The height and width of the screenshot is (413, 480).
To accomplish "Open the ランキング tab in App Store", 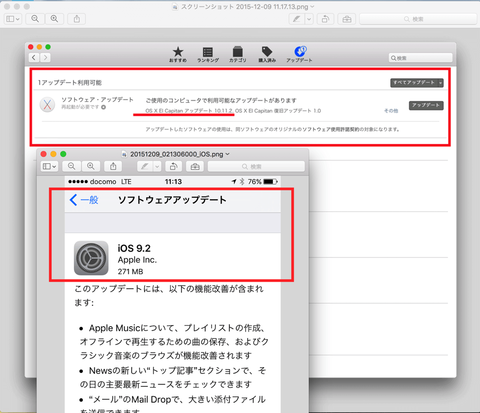I will [x=208, y=55].
